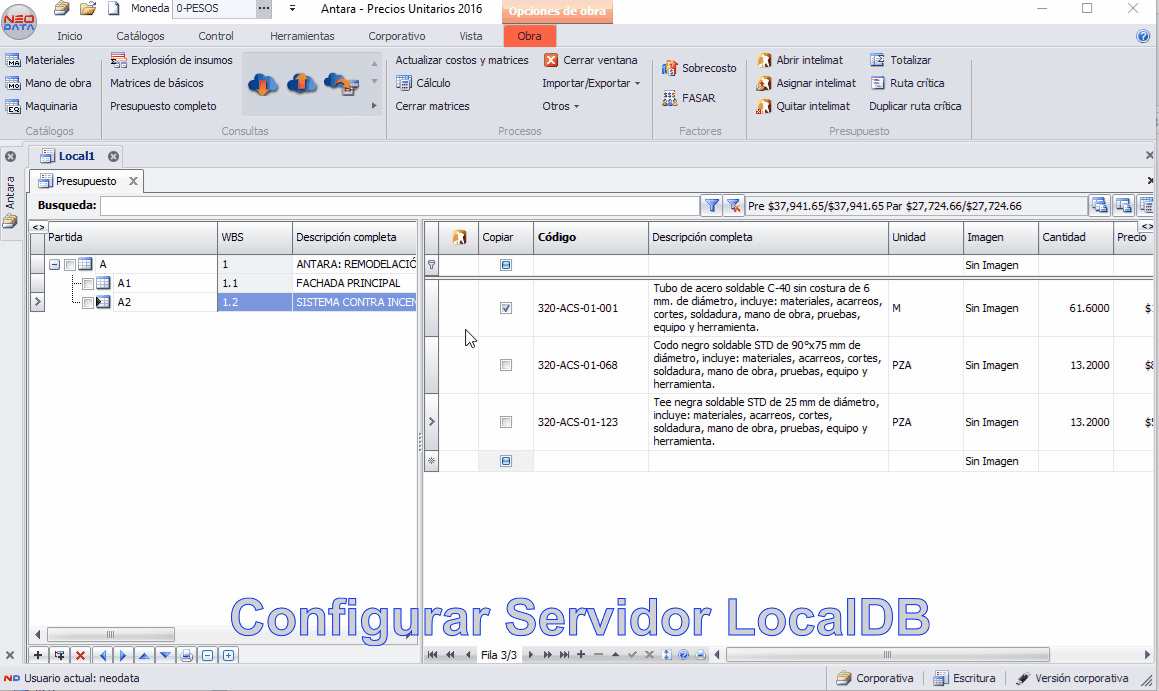Go to last record in grid navigator
This screenshot has height=691, width=1159.
point(565,655)
